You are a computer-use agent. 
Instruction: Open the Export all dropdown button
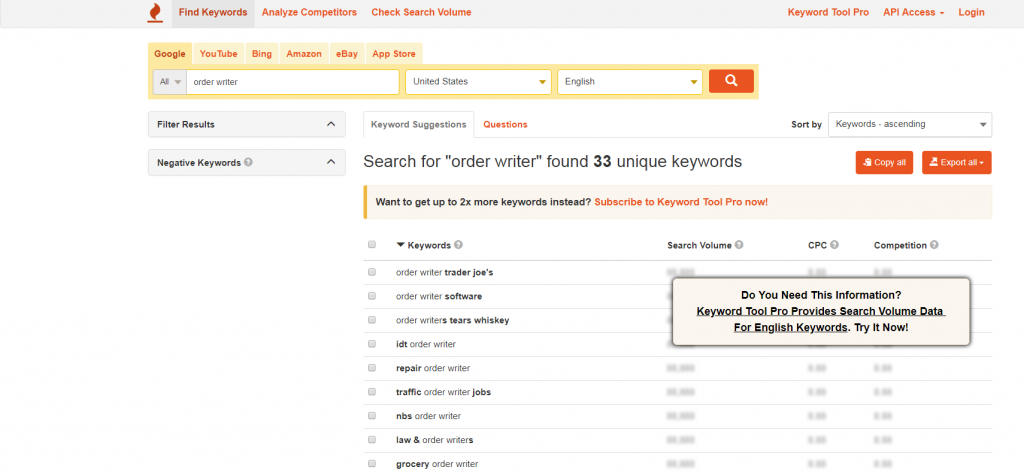coord(956,163)
